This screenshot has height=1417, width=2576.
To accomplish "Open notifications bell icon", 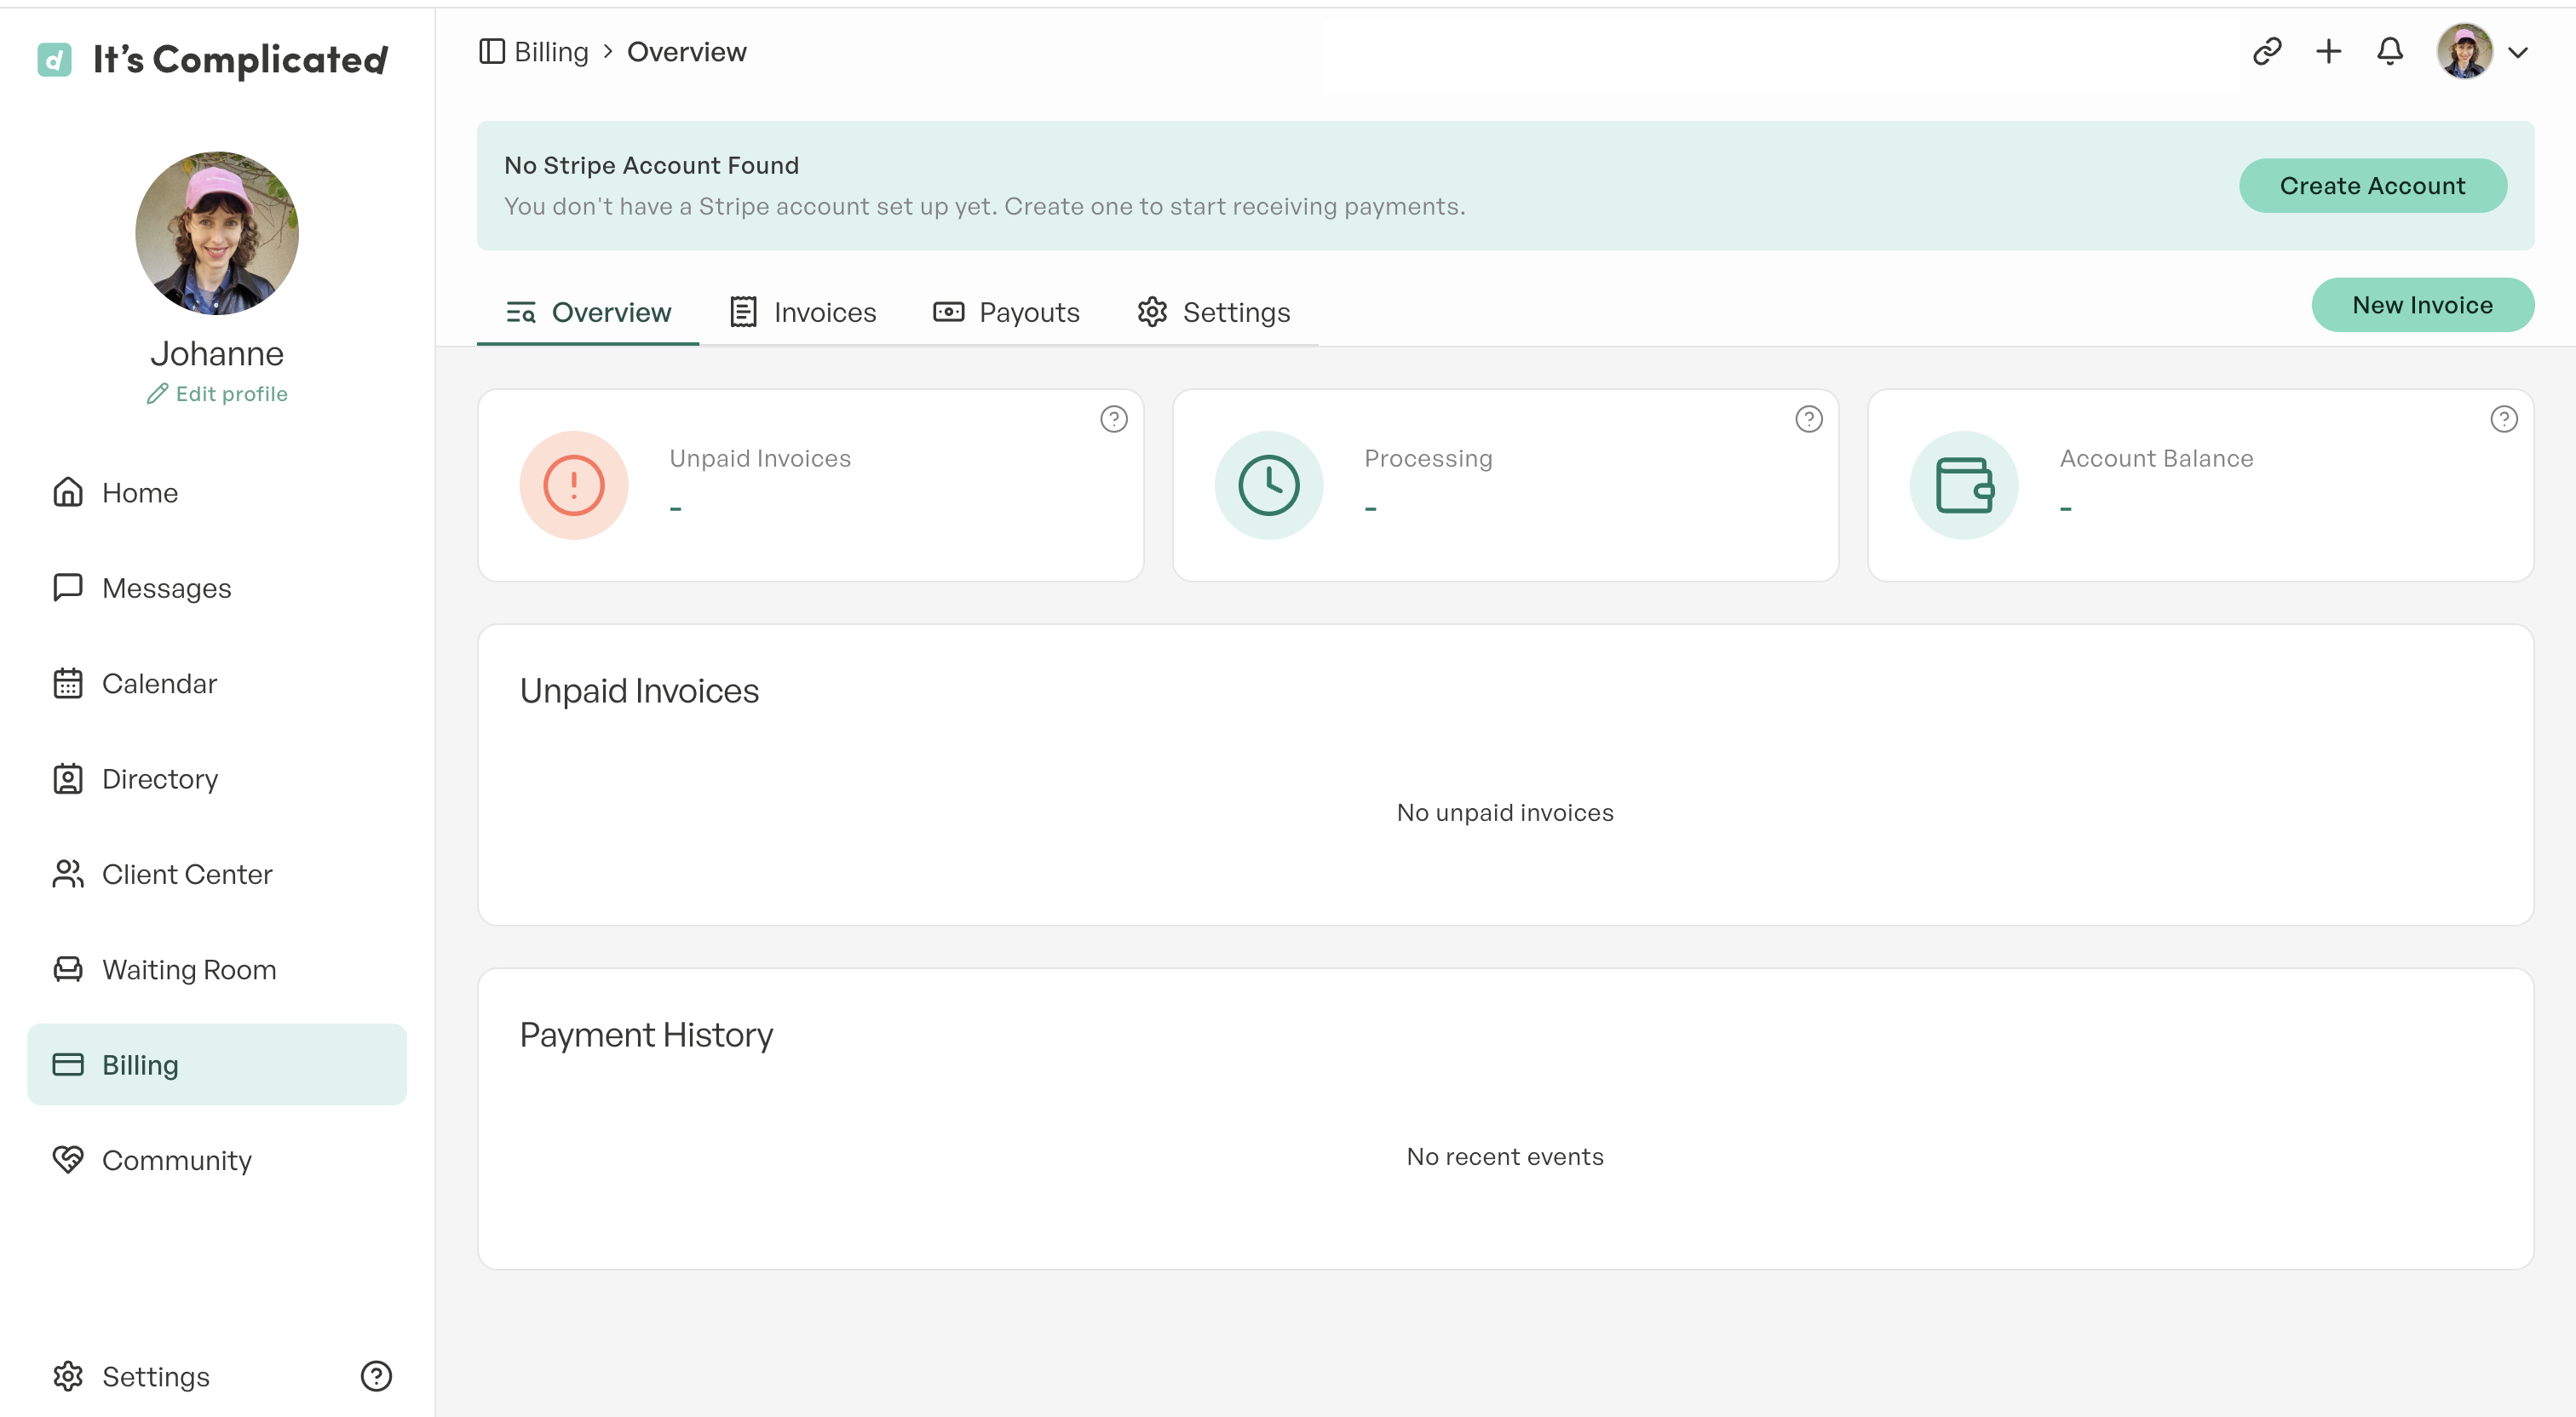I will pos(2389,51).
